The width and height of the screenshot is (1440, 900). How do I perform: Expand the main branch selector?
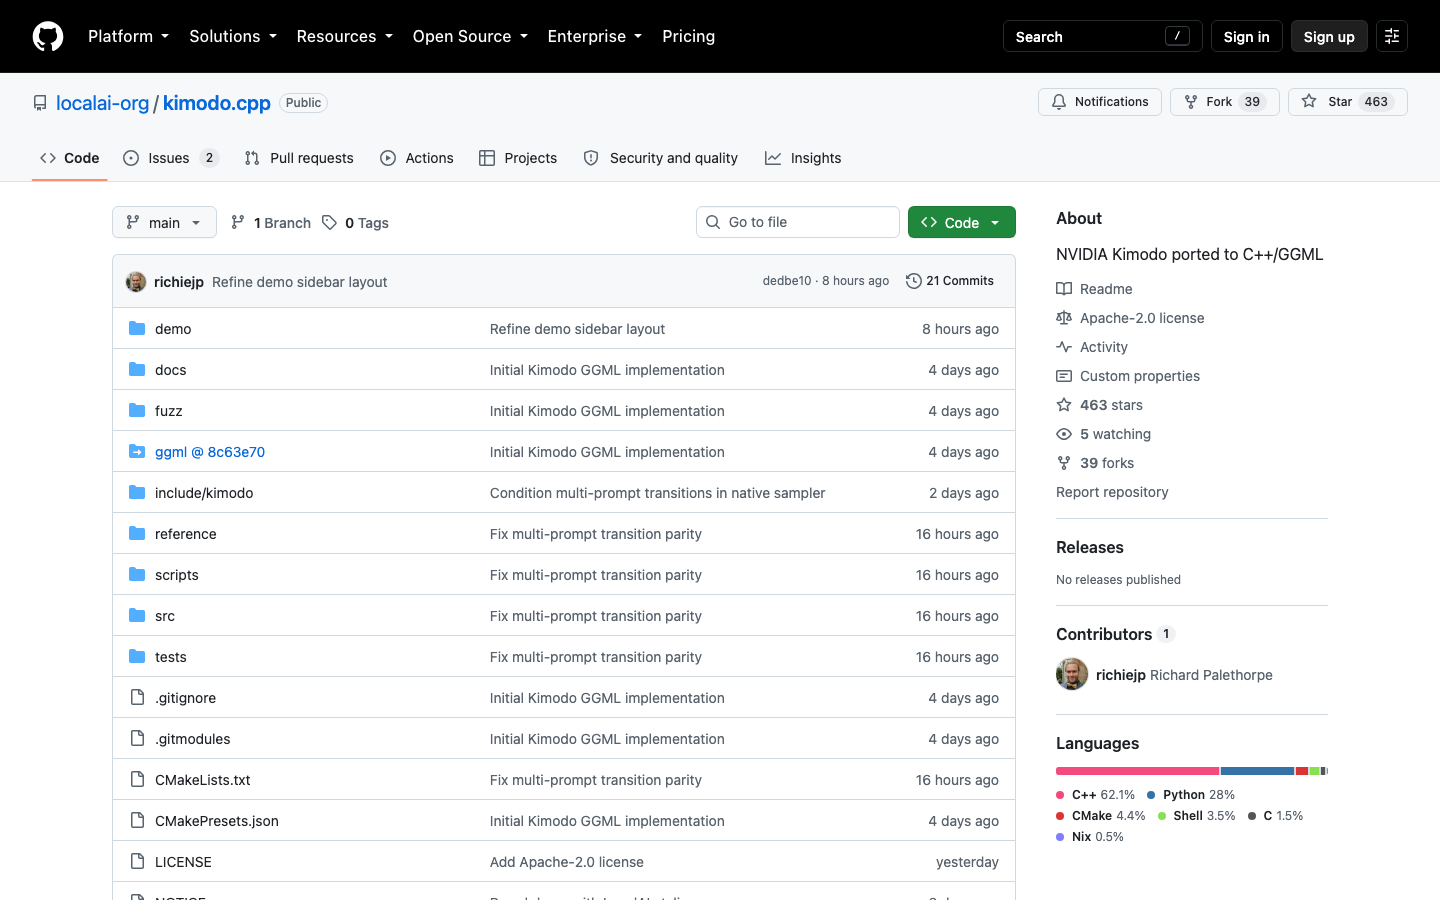164,222
